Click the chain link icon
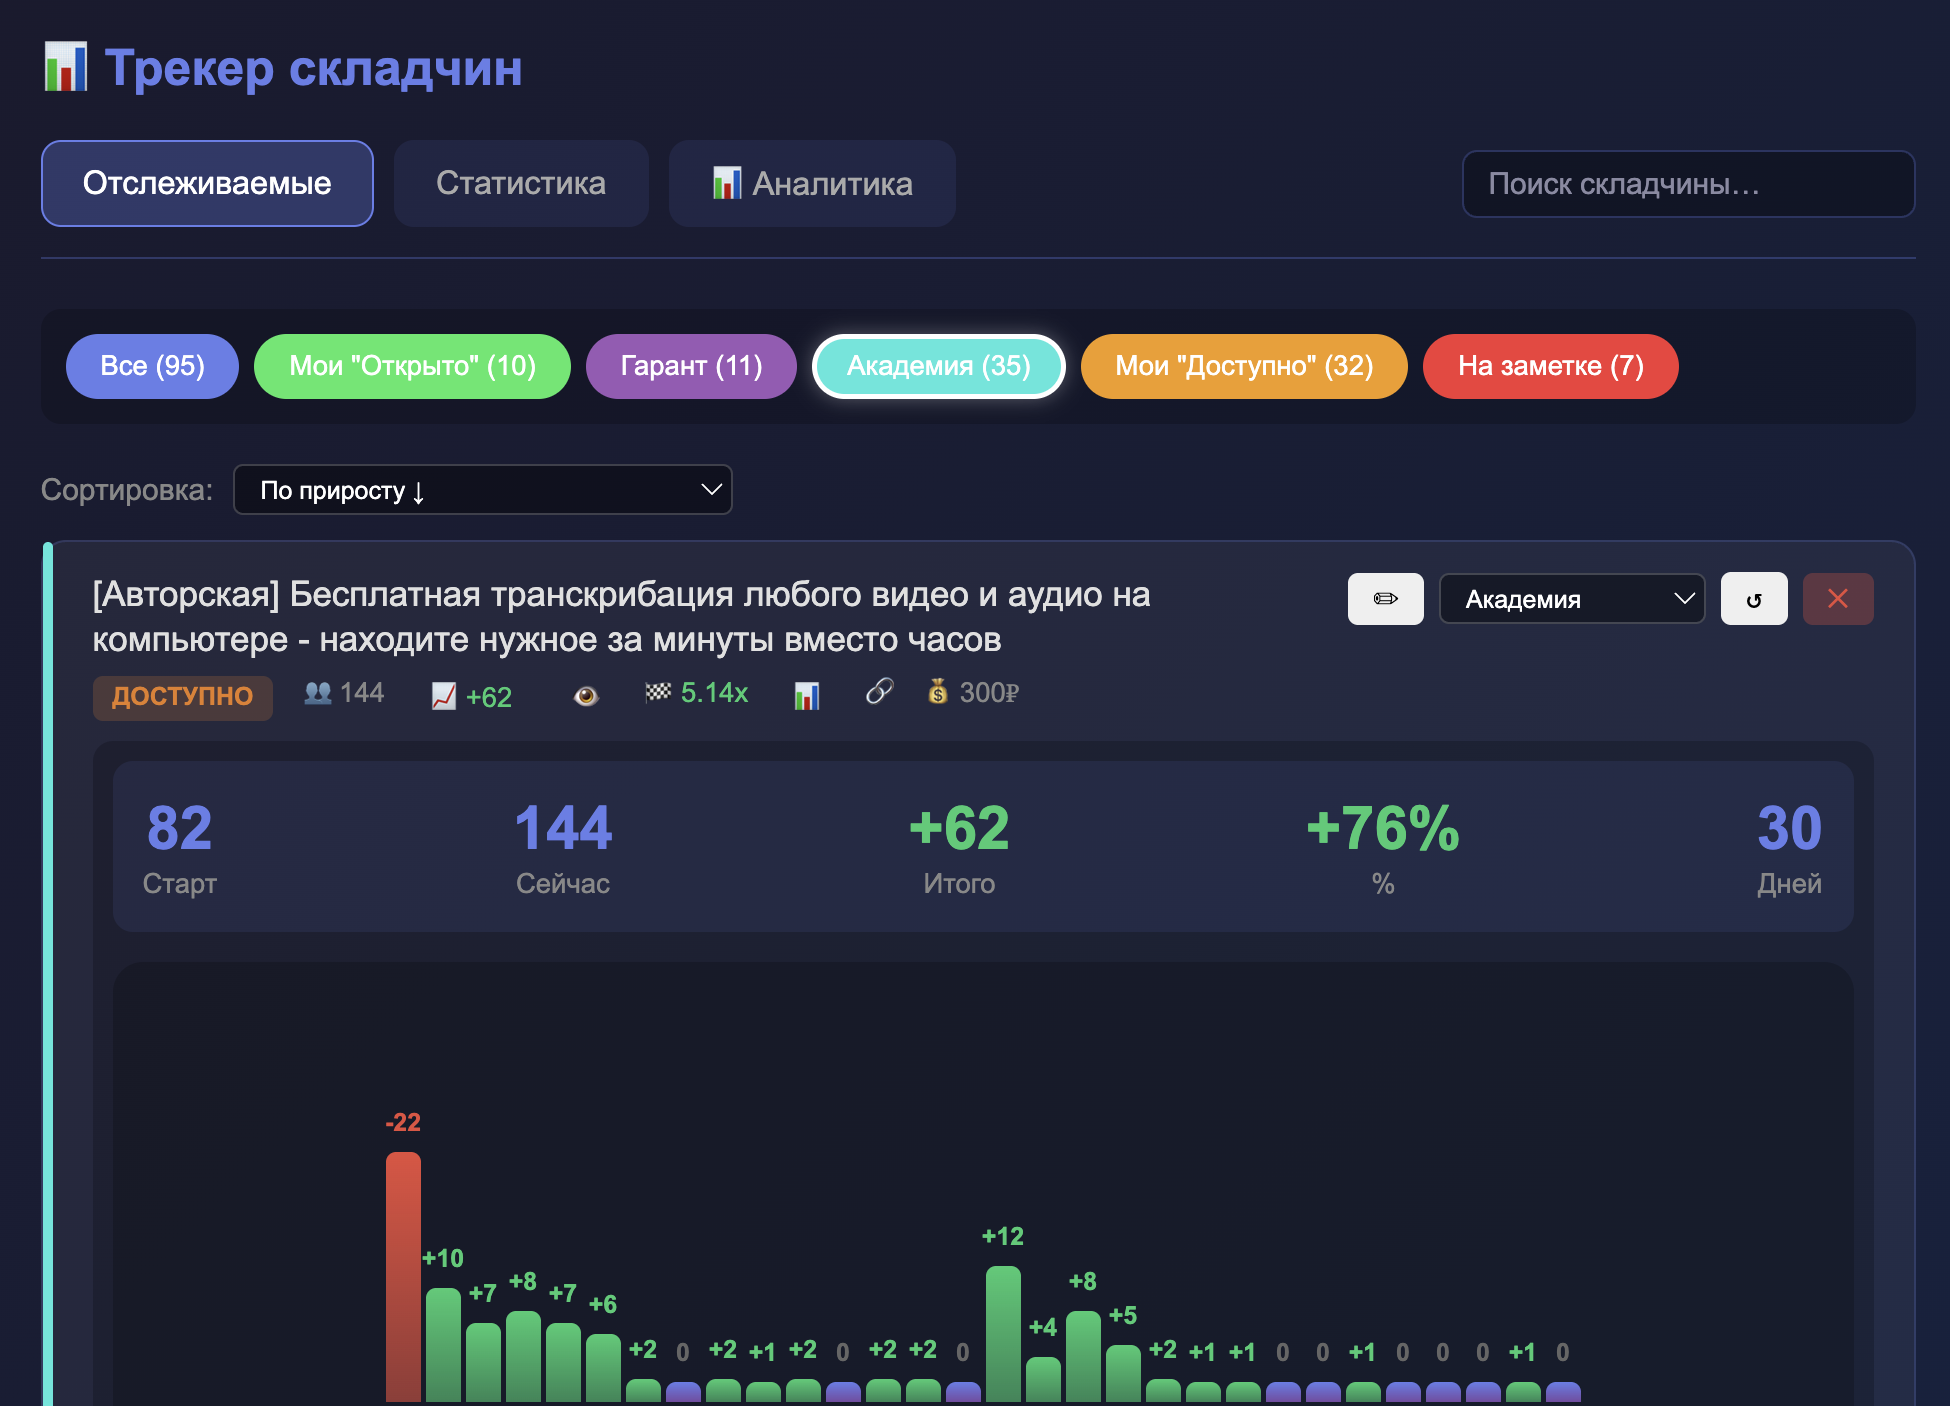This screenshot has width=1950, height=1406. (879, 691)
